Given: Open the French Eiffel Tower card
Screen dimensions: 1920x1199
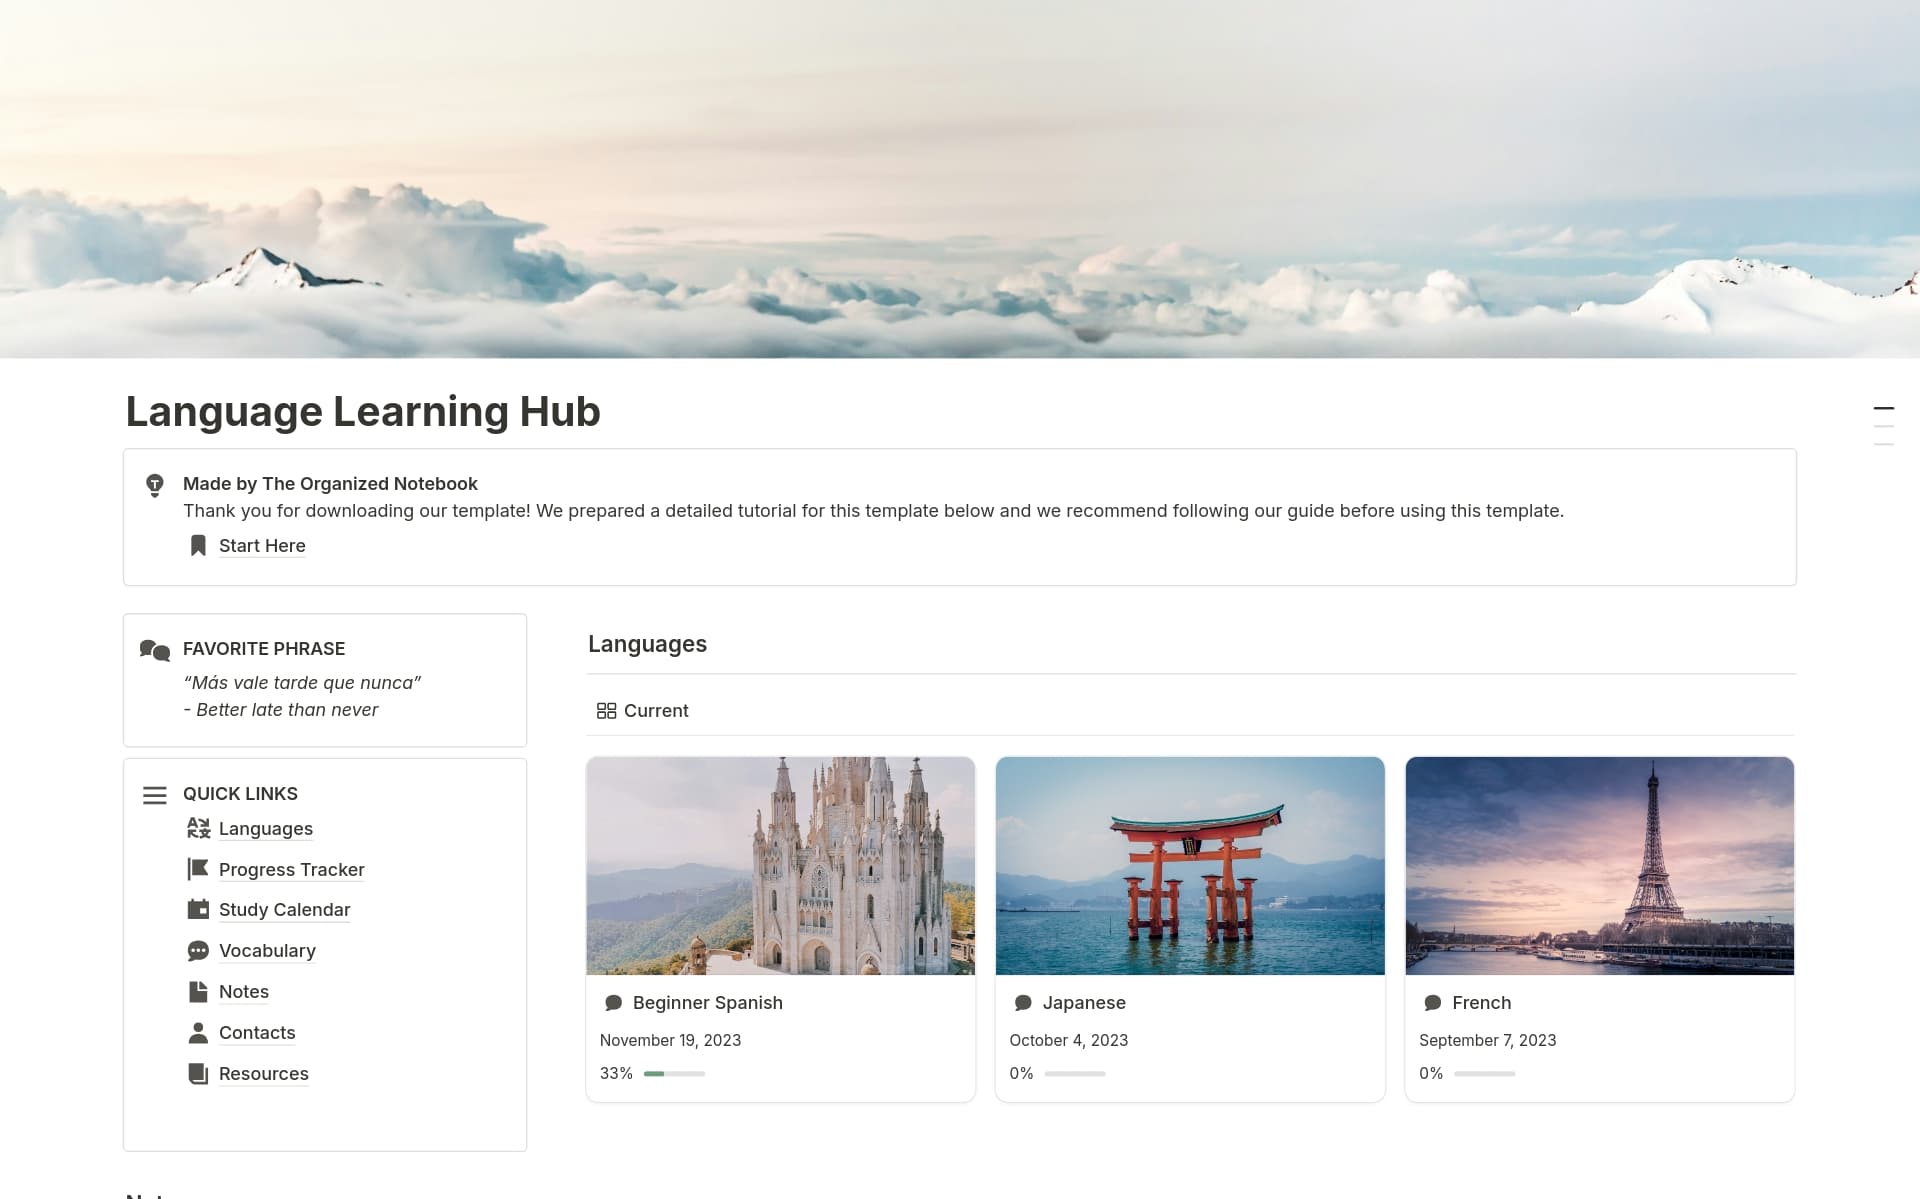Looking at the screenshot, I should pos(1599,865).
